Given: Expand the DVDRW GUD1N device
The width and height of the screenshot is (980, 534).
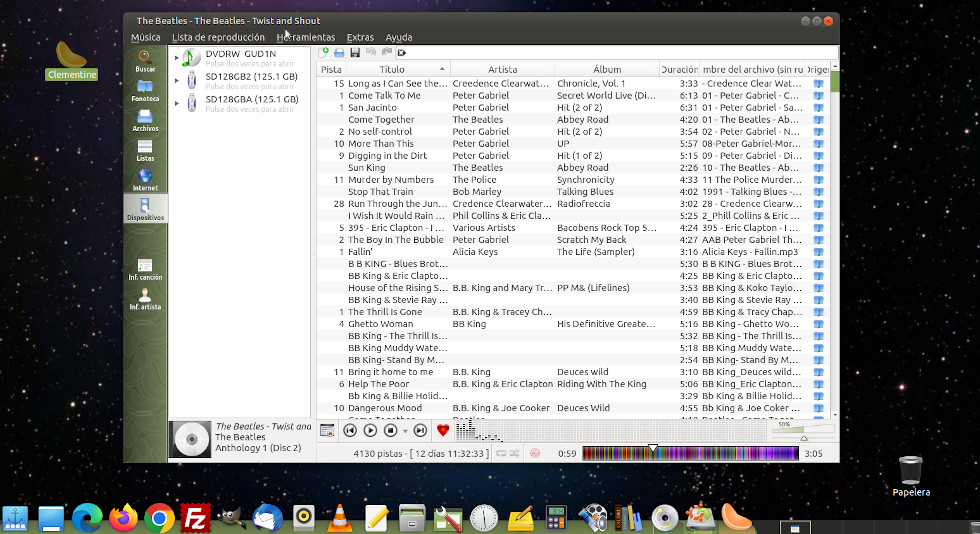Looking at the screenshot, I should 177,57.
